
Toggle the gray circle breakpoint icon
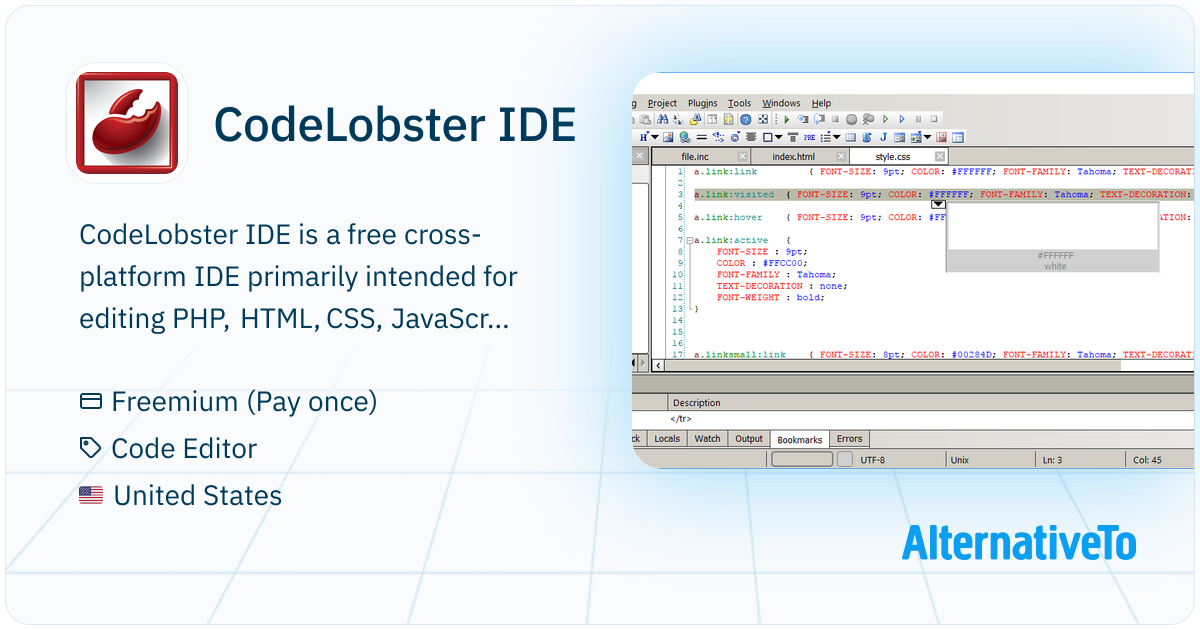pos(851,119)
